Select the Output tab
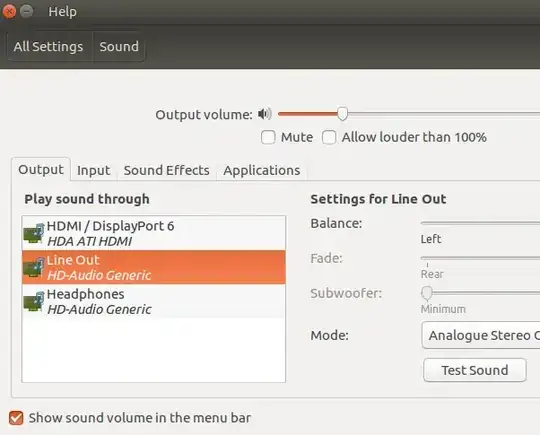This screenshot has width=540, height=435. click(x=41, y=169)
